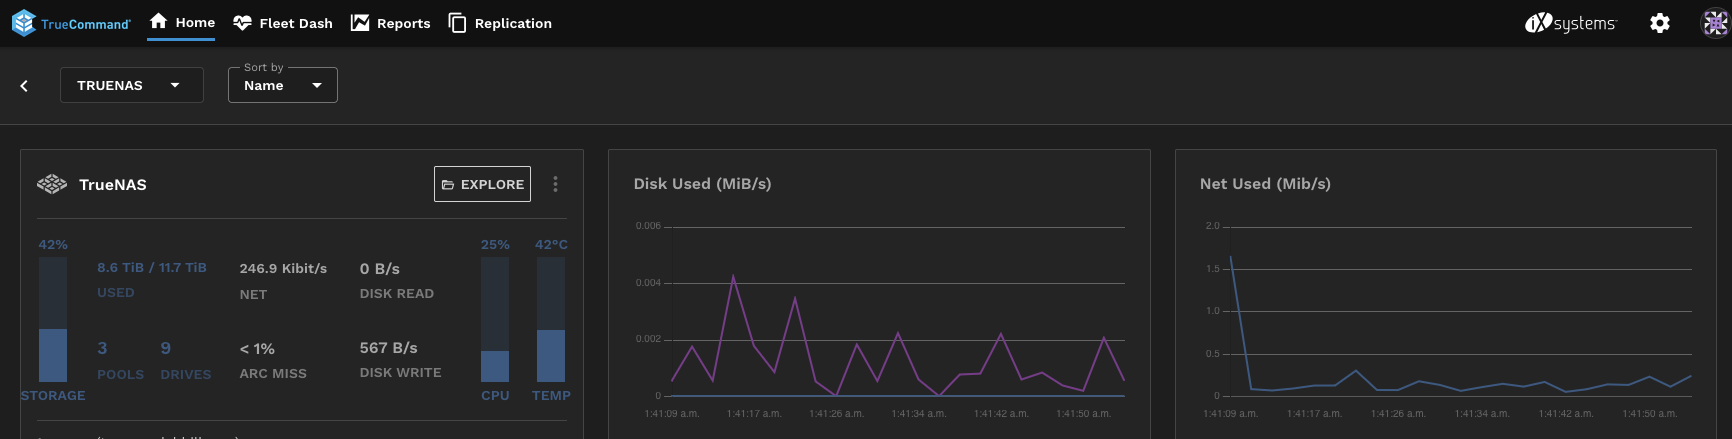Screen dimensions: 1732x439
Task: Click the EXPLORE button
Action: pos(483,184)
